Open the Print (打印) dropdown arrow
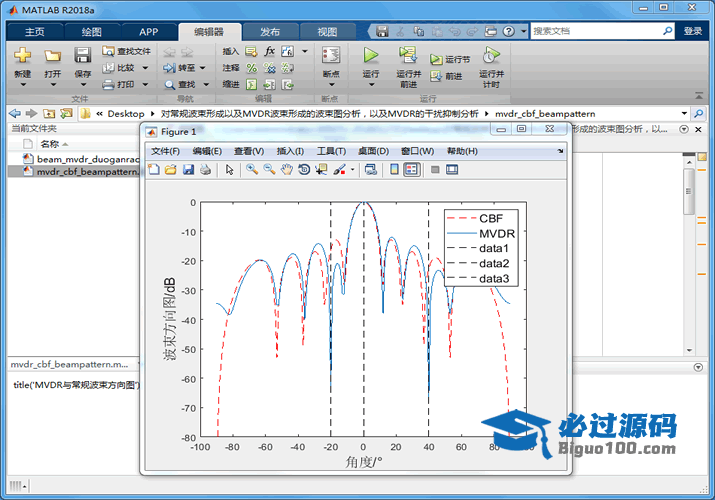The width and height of the screenshot is (715, 500). (145, 84)
